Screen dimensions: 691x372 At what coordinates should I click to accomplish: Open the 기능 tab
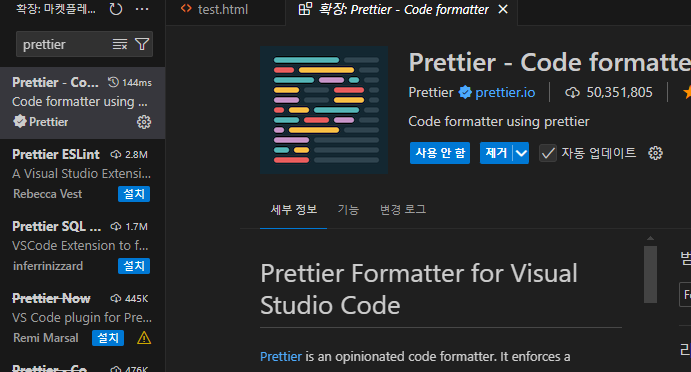[348, 209]
